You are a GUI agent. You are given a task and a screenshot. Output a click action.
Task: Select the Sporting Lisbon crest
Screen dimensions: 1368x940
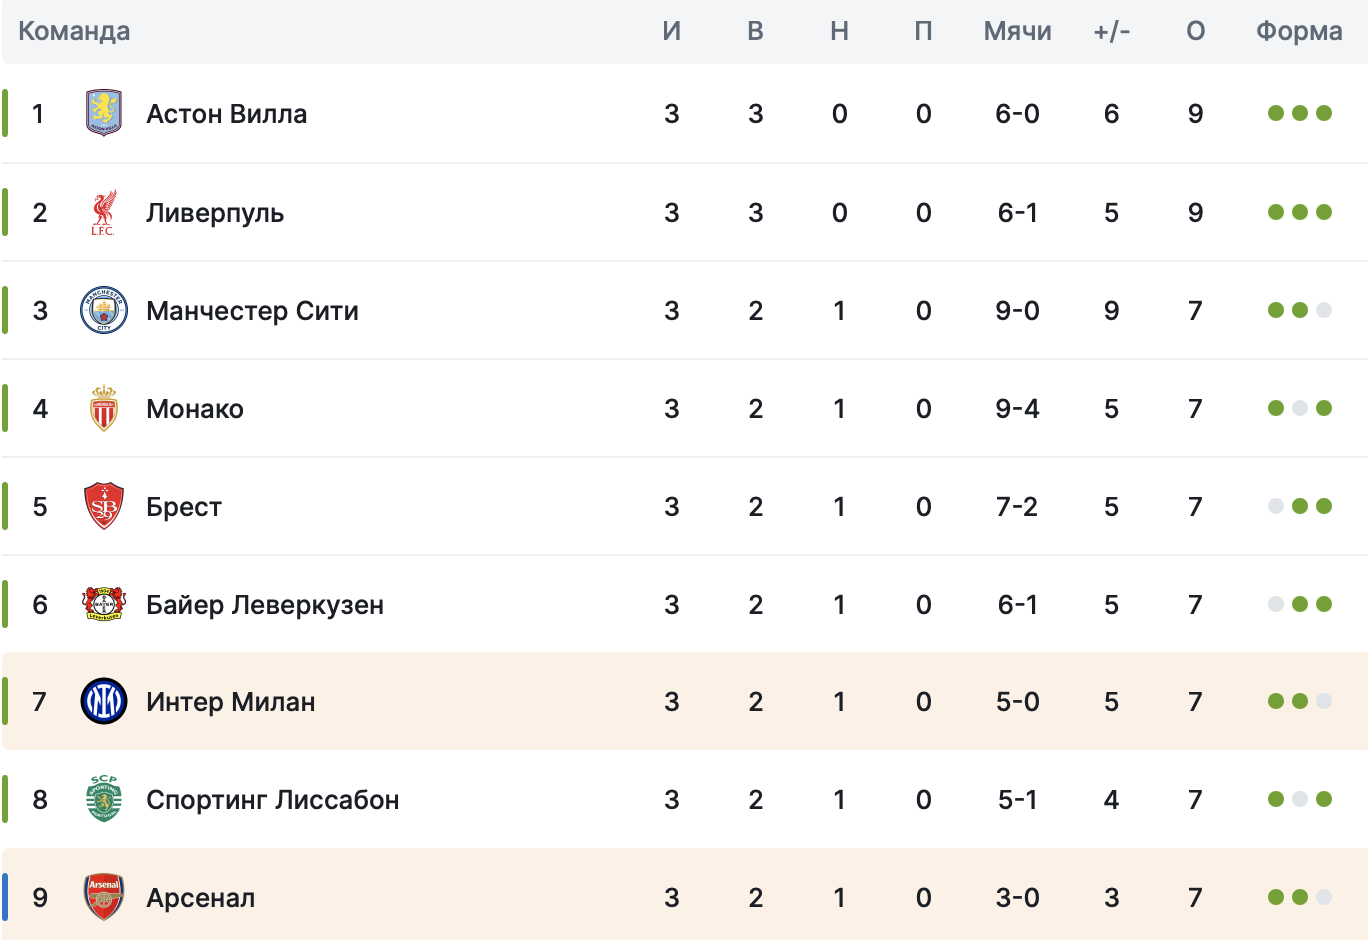103,799
